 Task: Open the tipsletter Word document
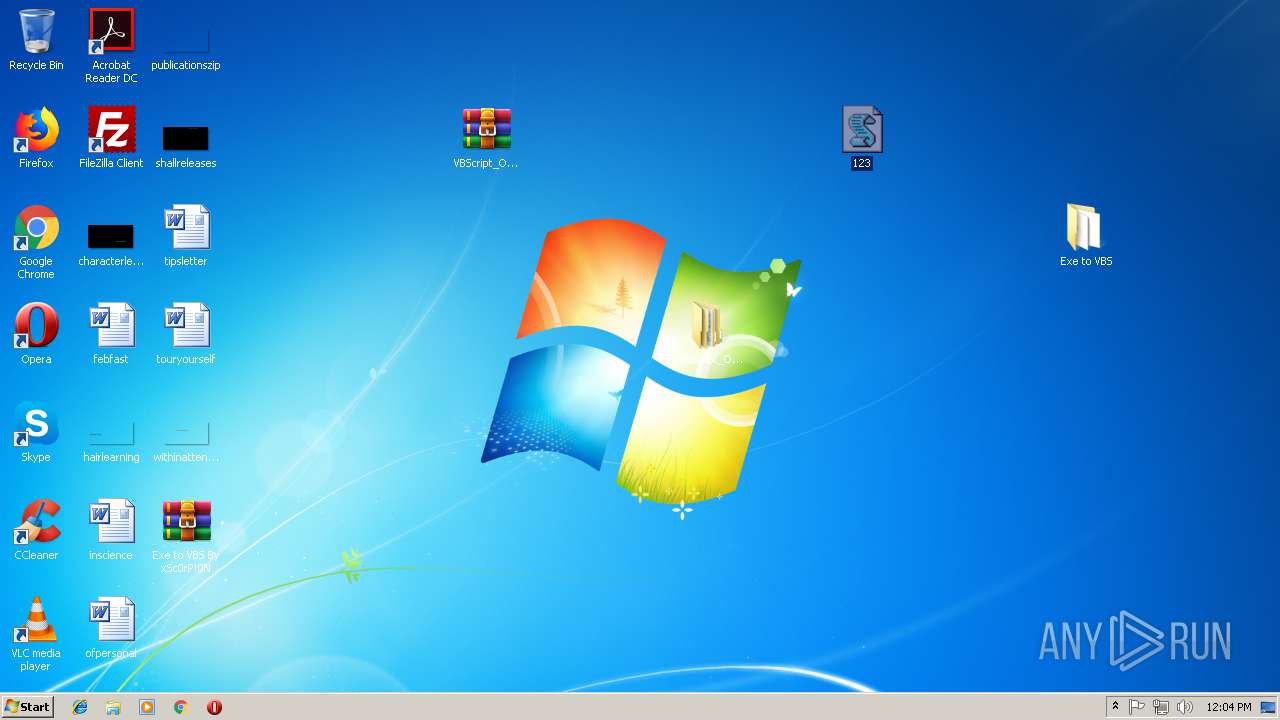click(x=186, y=236)
